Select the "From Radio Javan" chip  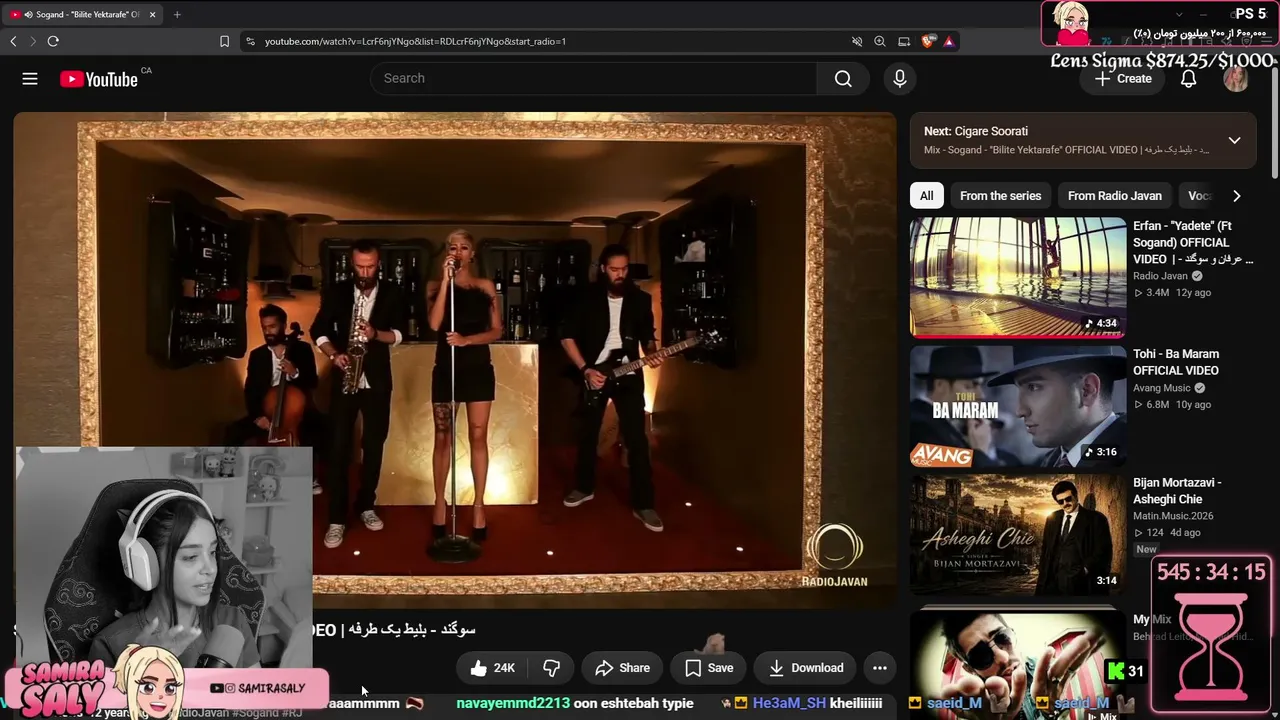click(x=1115, y=196)
